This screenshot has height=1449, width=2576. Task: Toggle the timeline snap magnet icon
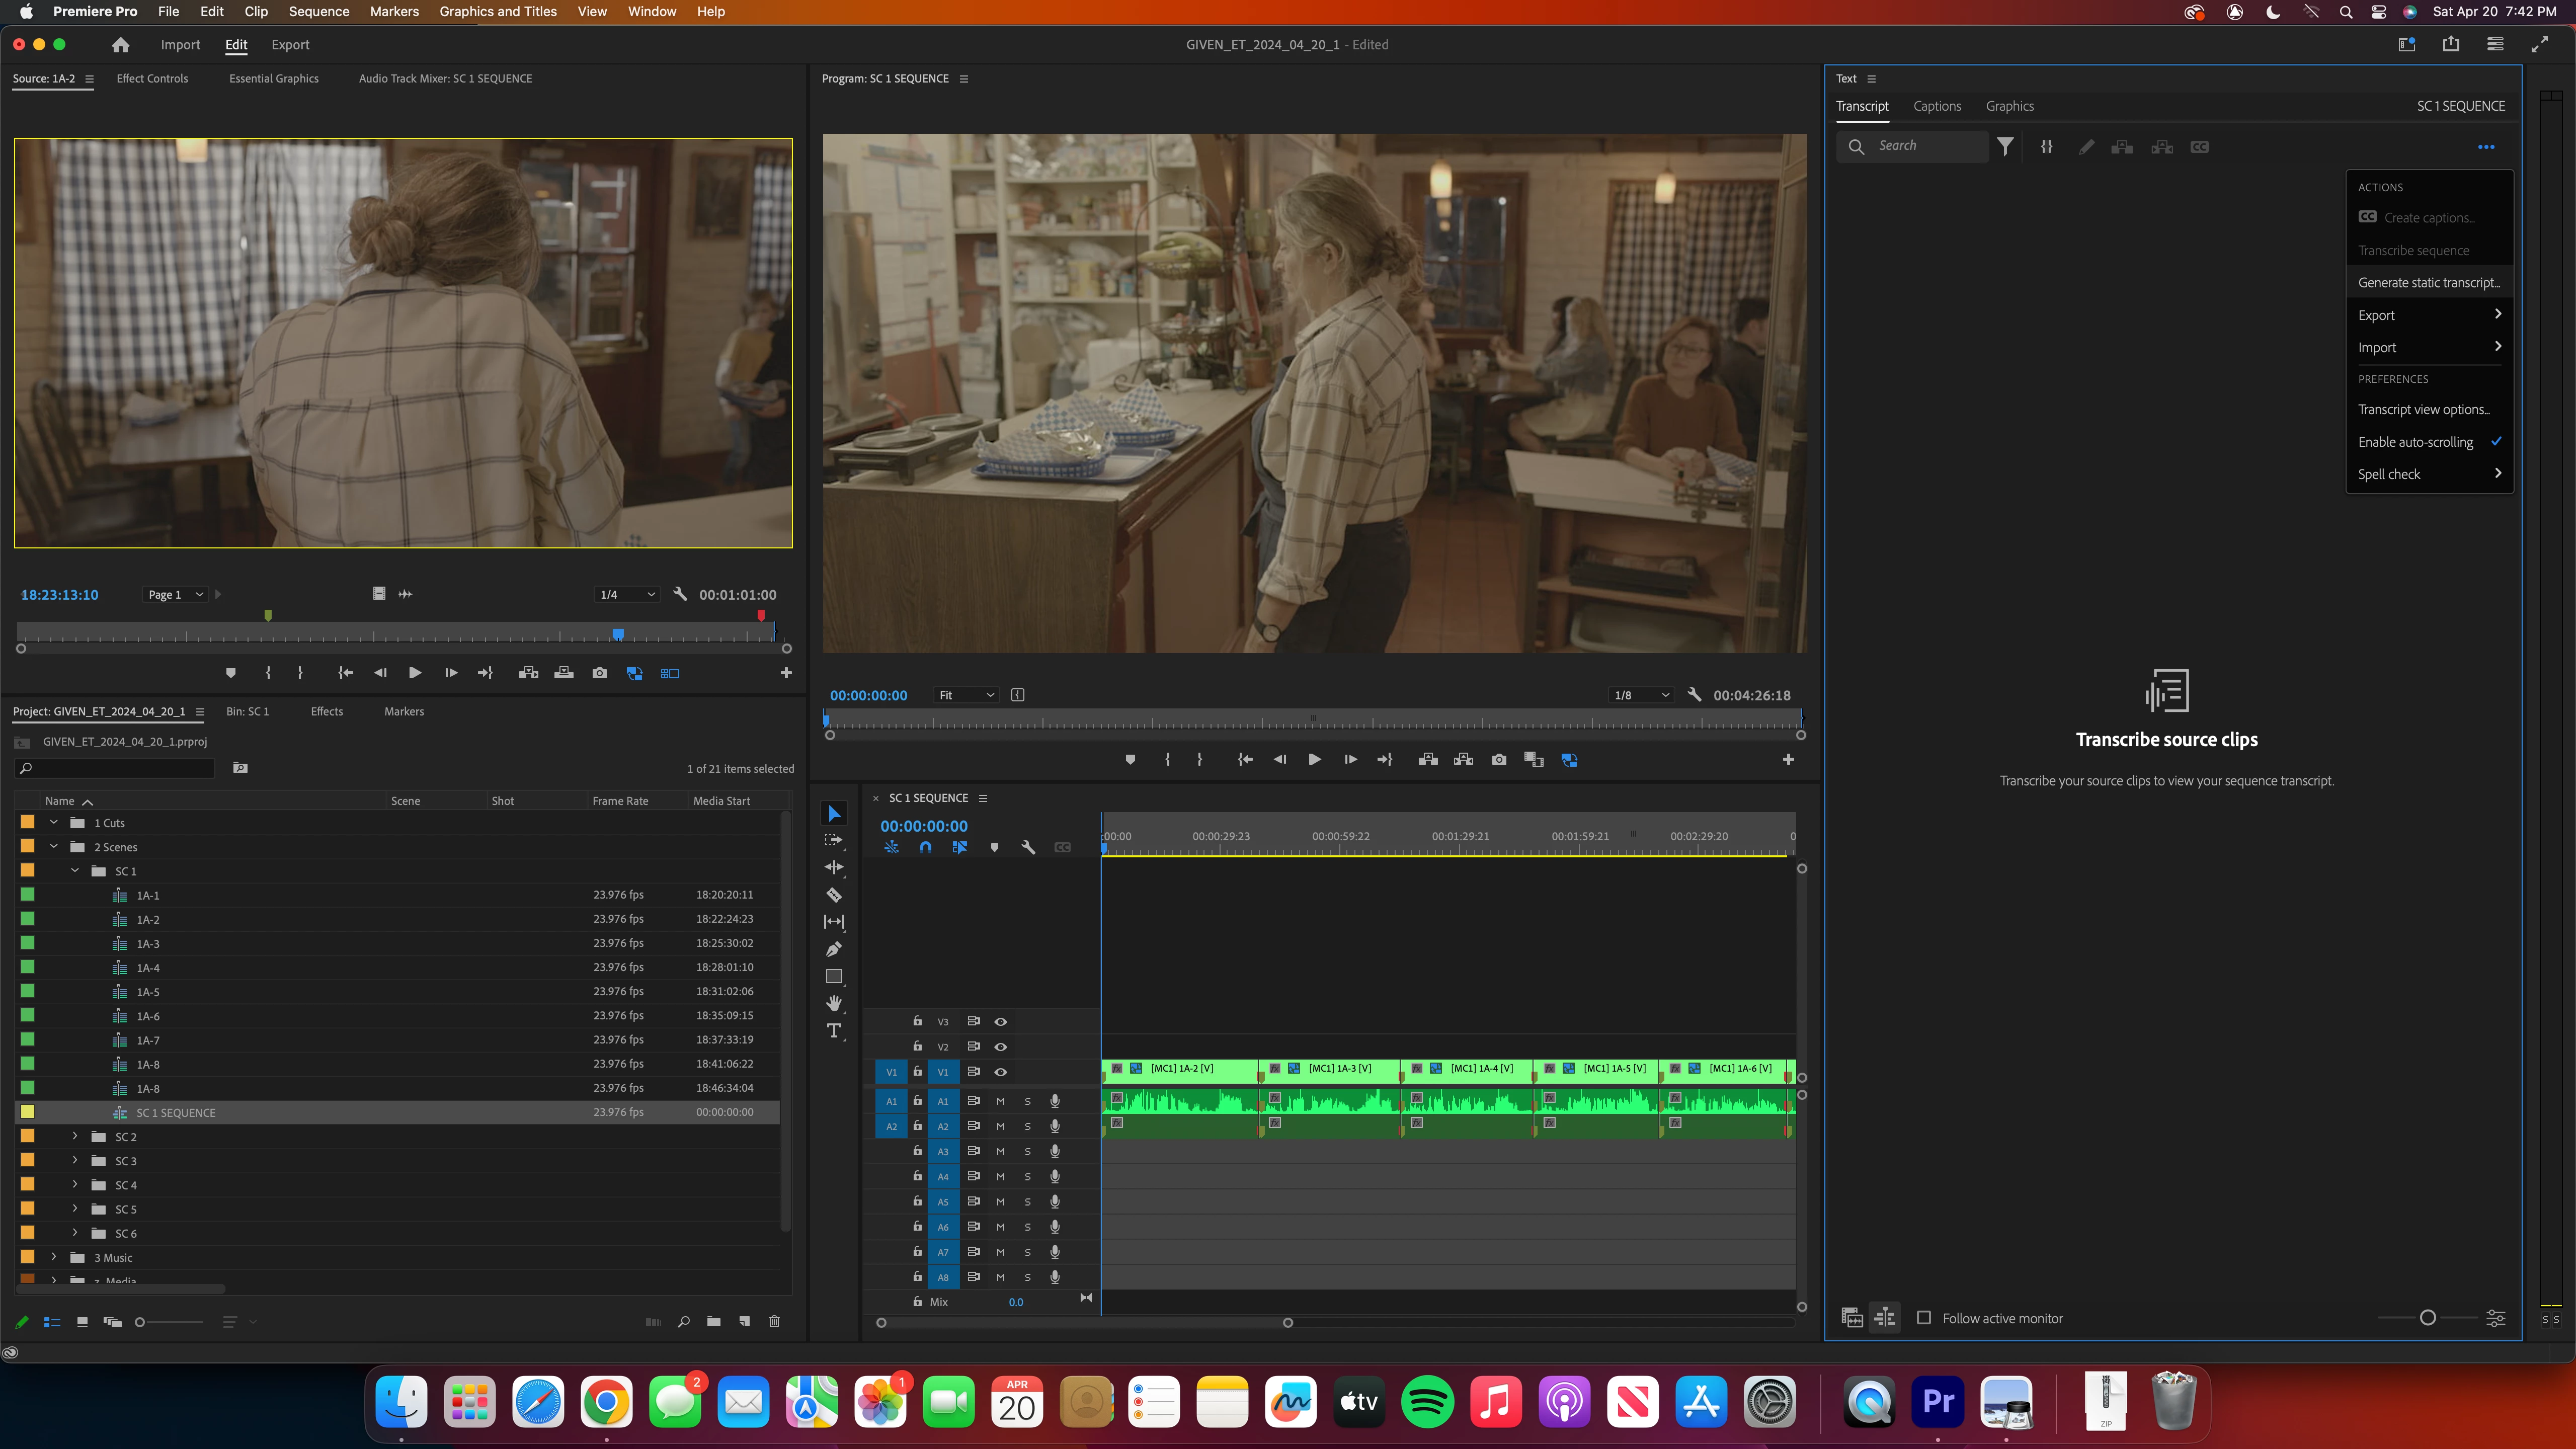[925, 847]
